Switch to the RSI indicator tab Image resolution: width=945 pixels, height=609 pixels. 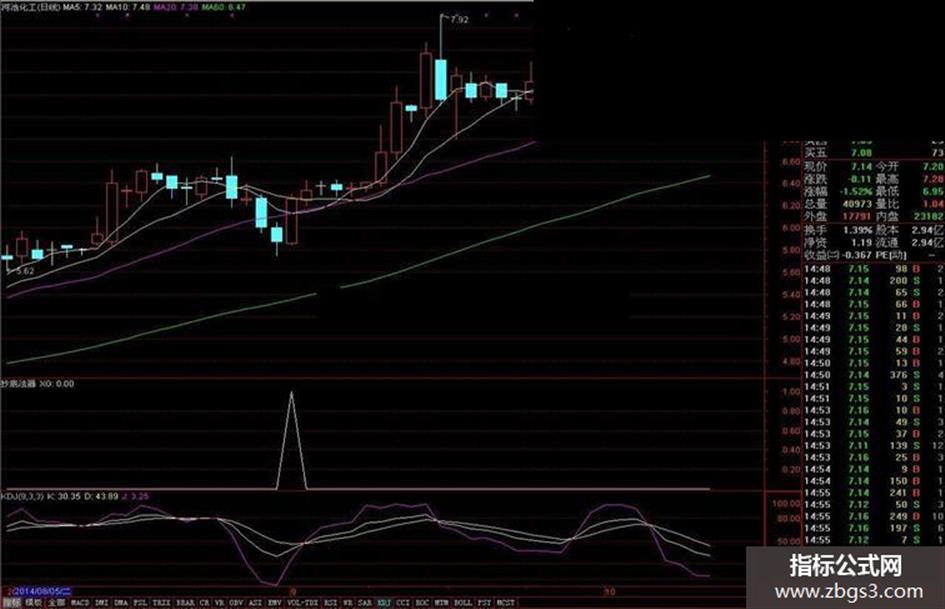tap(330, 602)
